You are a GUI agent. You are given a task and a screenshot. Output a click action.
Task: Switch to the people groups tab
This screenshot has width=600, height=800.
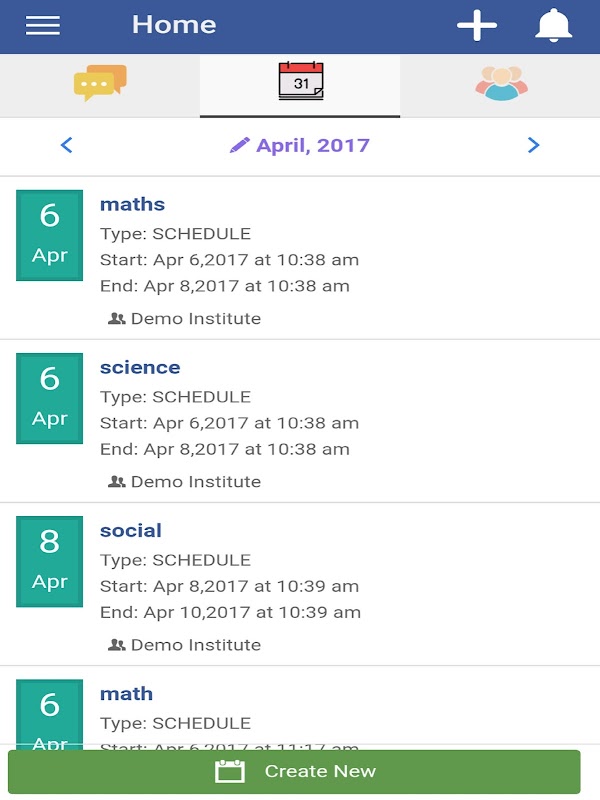tap(500, 84)
